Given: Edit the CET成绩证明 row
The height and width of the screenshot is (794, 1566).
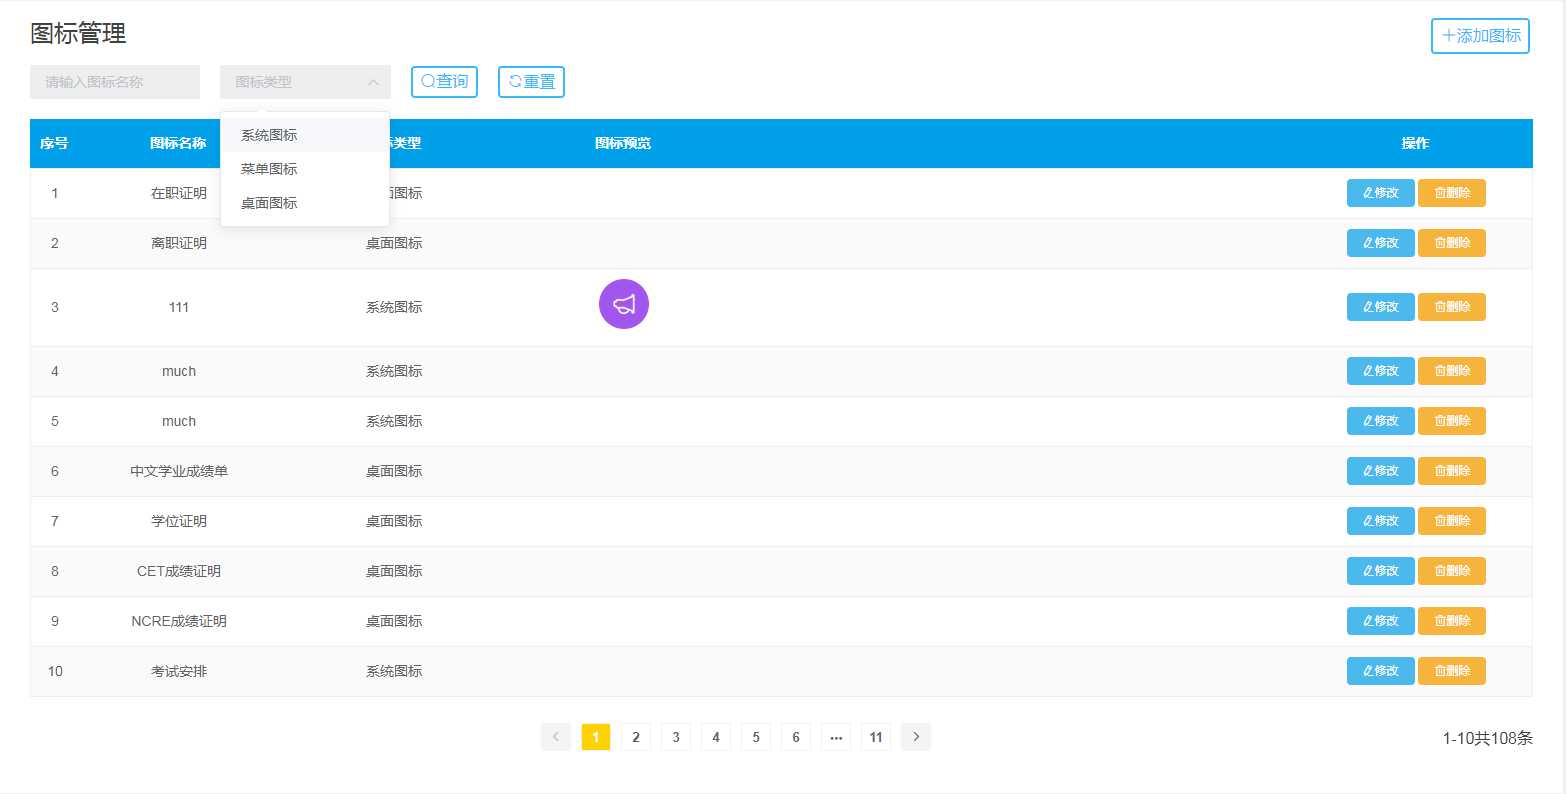Looking at the screenshot, I should 1380,571.
